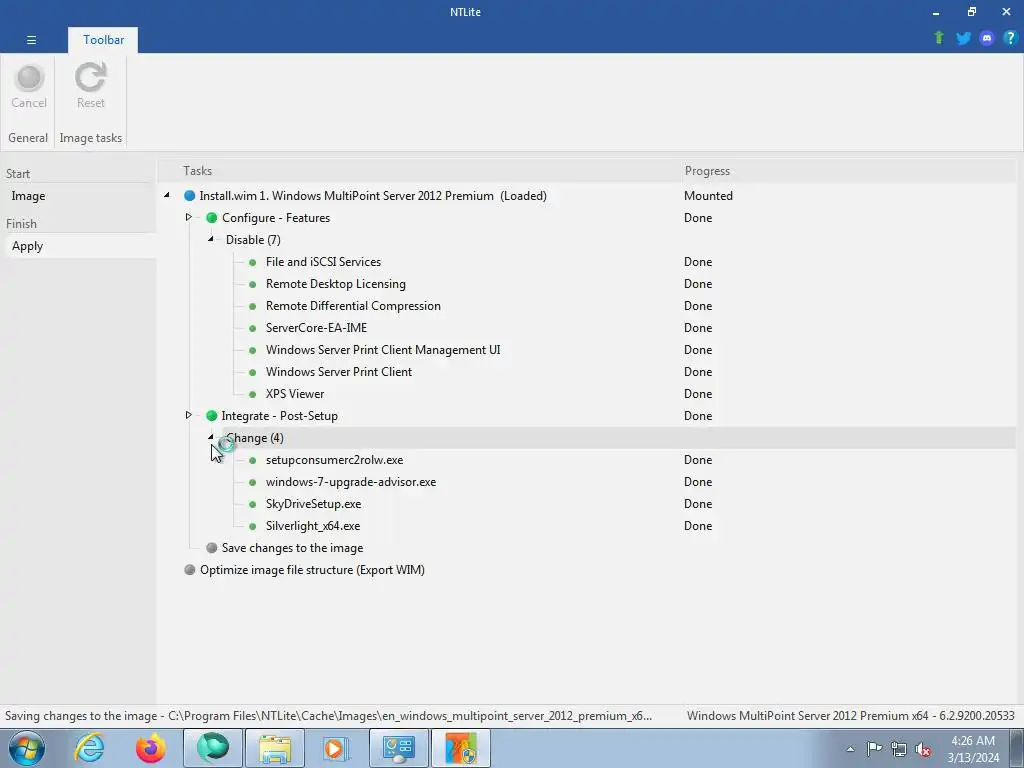Image resolution: width=1024 pixels, height=768 pixels.
Task: Click green dot beside File and iSCSI Services
Action: [x=253, y=262]
